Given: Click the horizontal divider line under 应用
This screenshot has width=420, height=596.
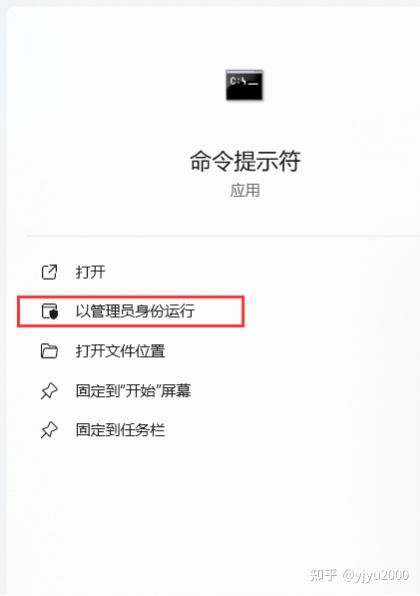Looking at the screenshot, I should pyautogui.click(x=223, y=236).
